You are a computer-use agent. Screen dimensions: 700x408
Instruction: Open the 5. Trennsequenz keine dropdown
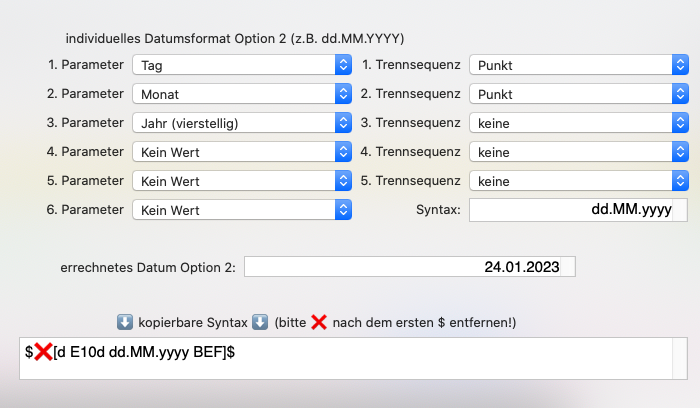coord(579,181)
